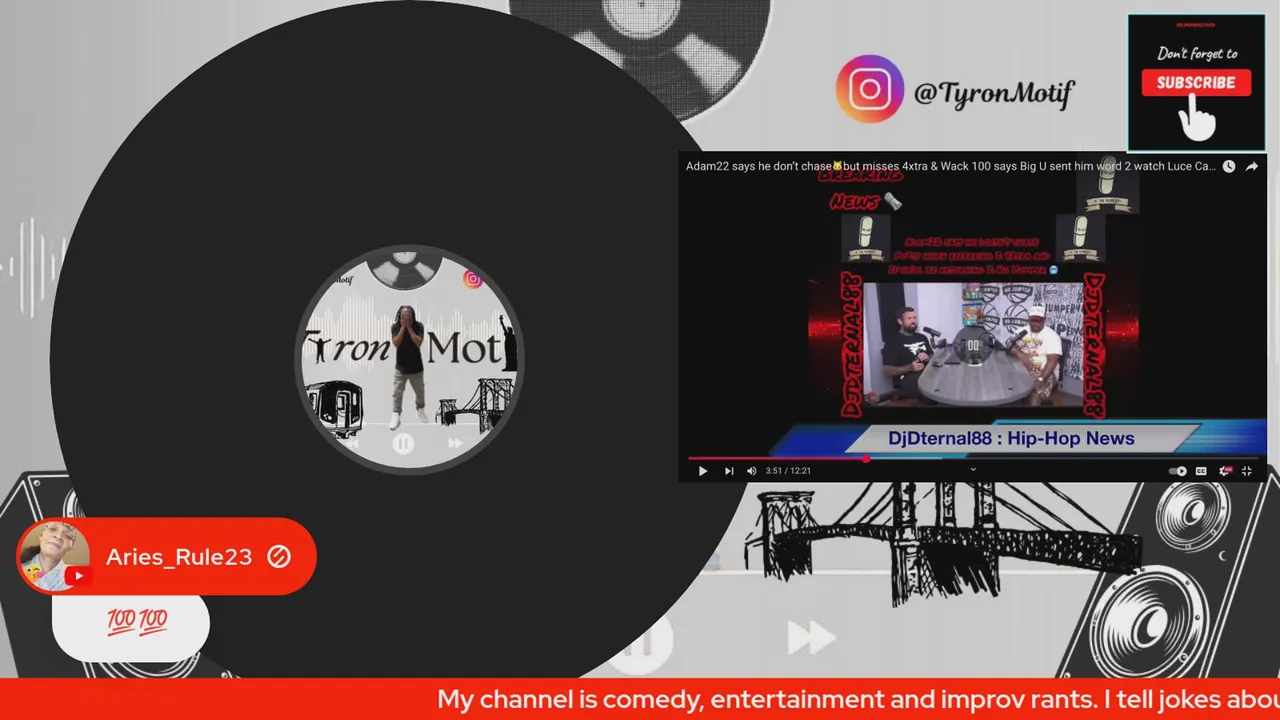Click the scrolling channel description ticker
Image resolution: width=1280 pixels, height=720 pixels.
640,699
